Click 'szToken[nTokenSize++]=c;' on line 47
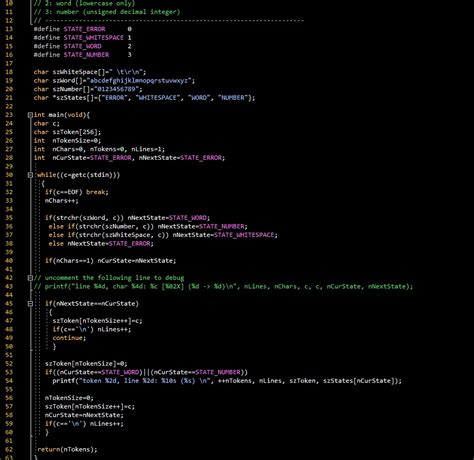Screen dimensions: 474x460 tap(97, 321)
